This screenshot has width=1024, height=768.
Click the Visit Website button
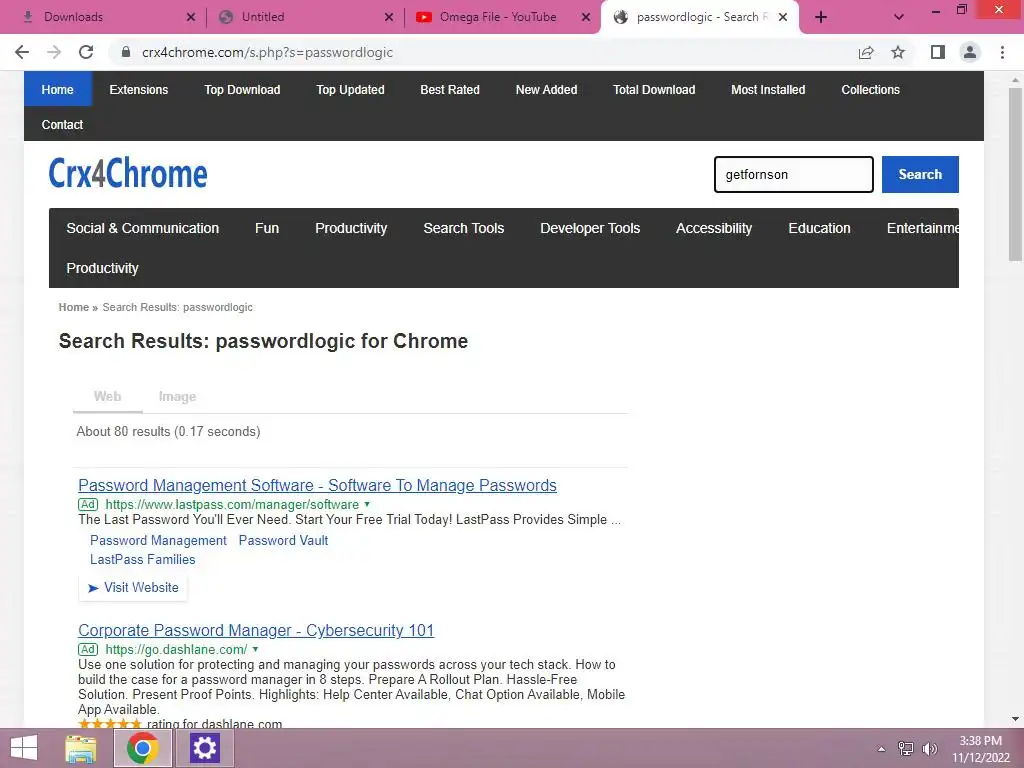click(x=133, y=587)
